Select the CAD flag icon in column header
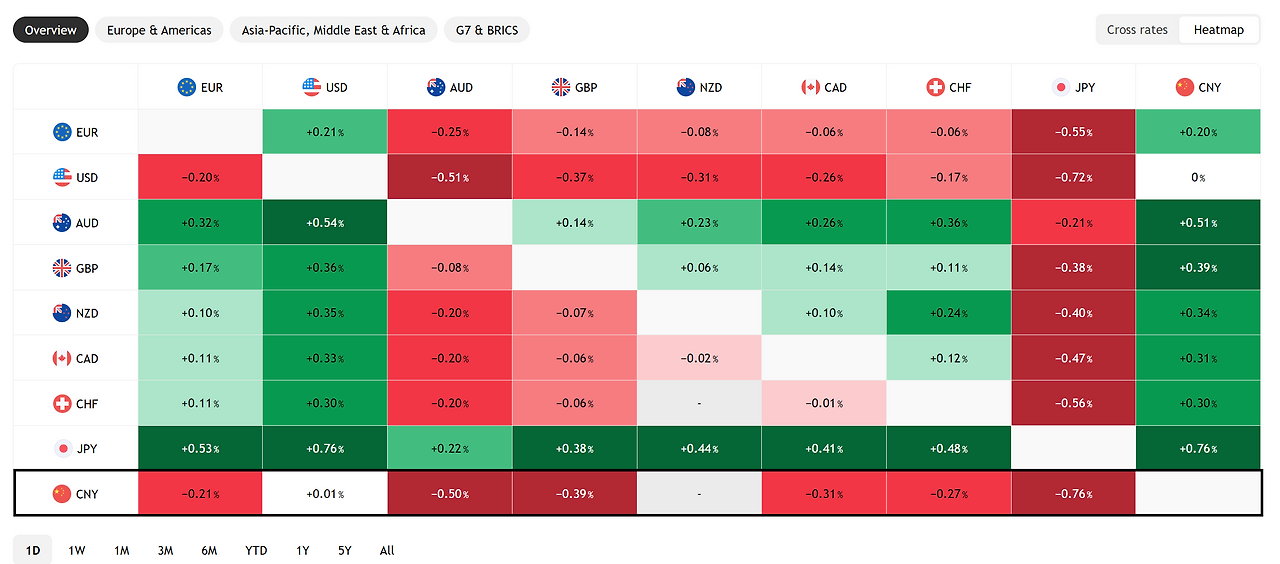1280x564 pixels. (810, 87)
